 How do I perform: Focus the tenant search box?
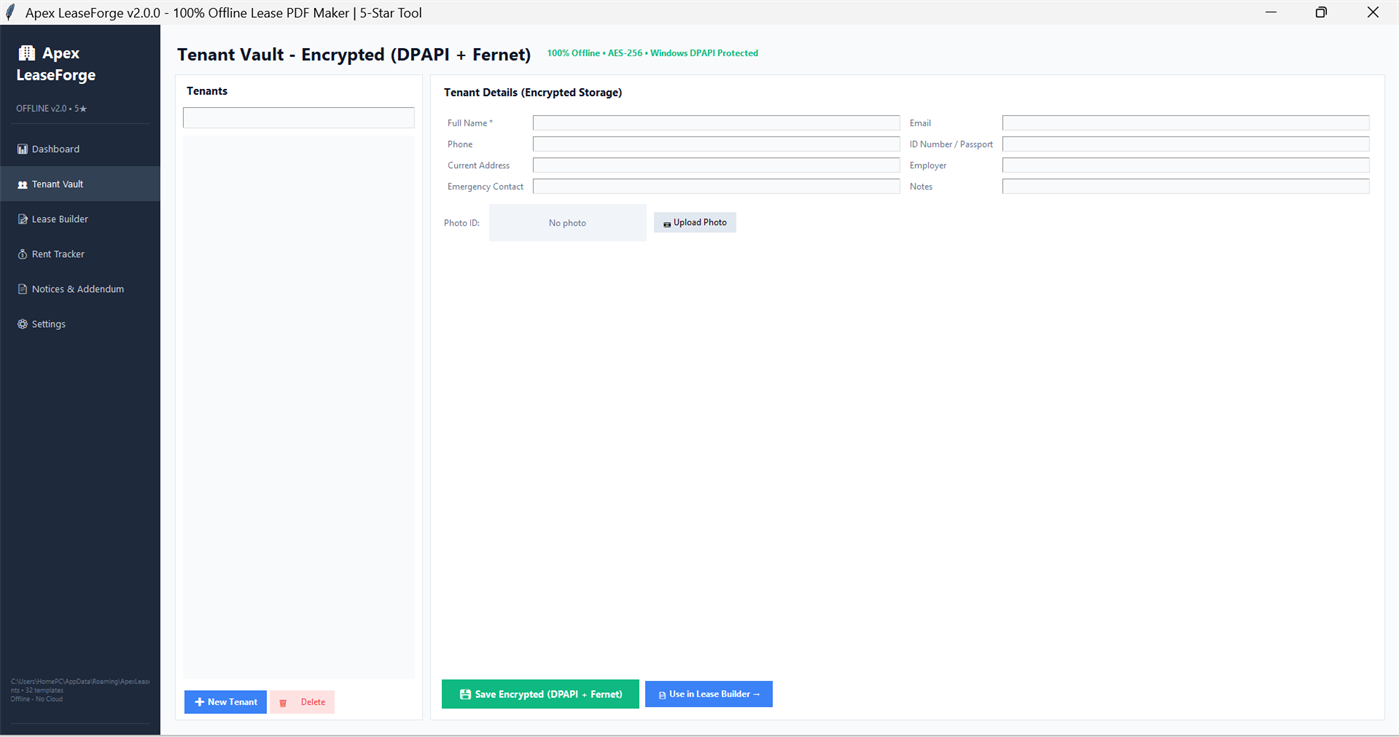298,117
